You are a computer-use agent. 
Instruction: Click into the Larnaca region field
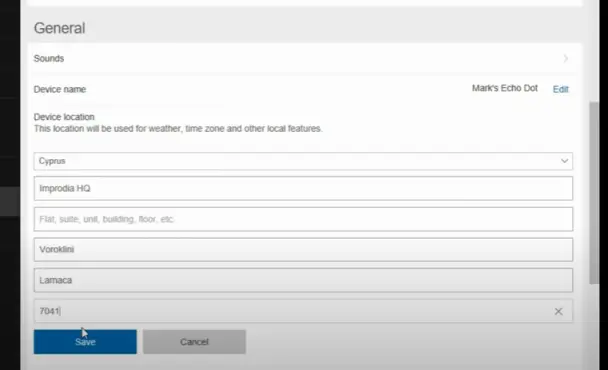(x=303, y=280)
